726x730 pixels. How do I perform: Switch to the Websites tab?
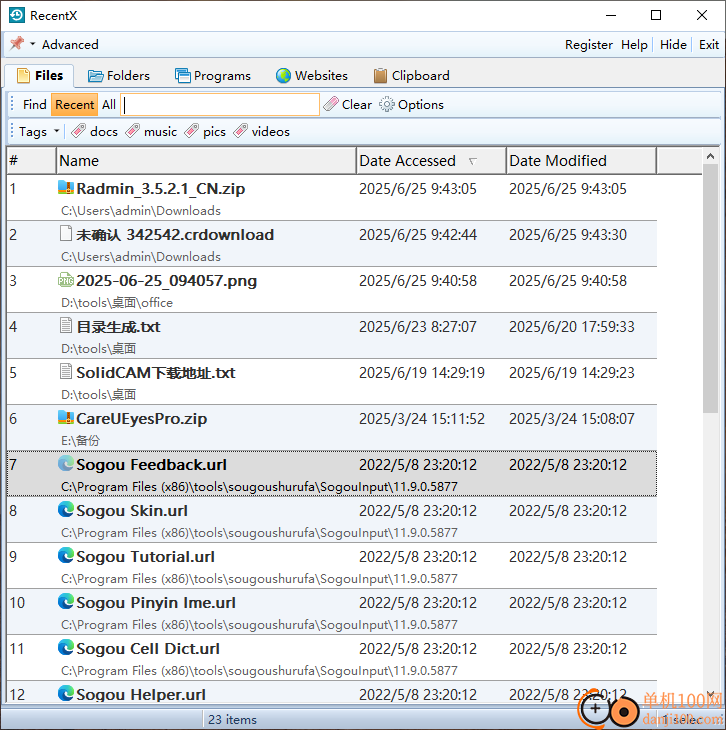click(x=311, y=75)
